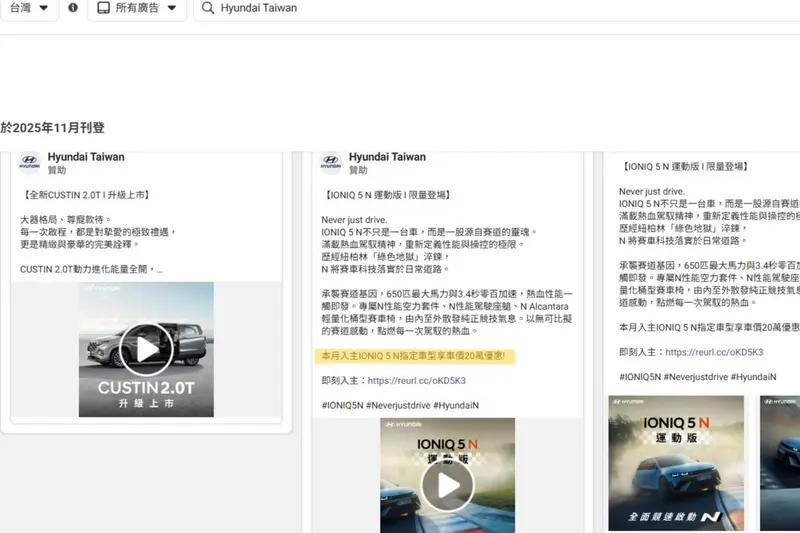
Task: Click the search magnifier icon
Action: pos(208,8)
